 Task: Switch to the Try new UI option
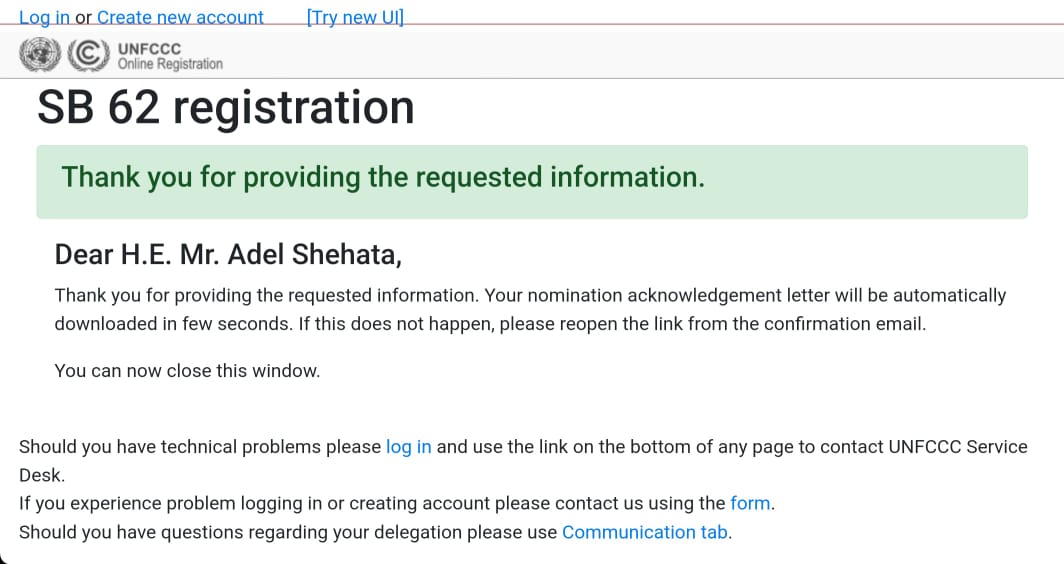coord(355,17)
